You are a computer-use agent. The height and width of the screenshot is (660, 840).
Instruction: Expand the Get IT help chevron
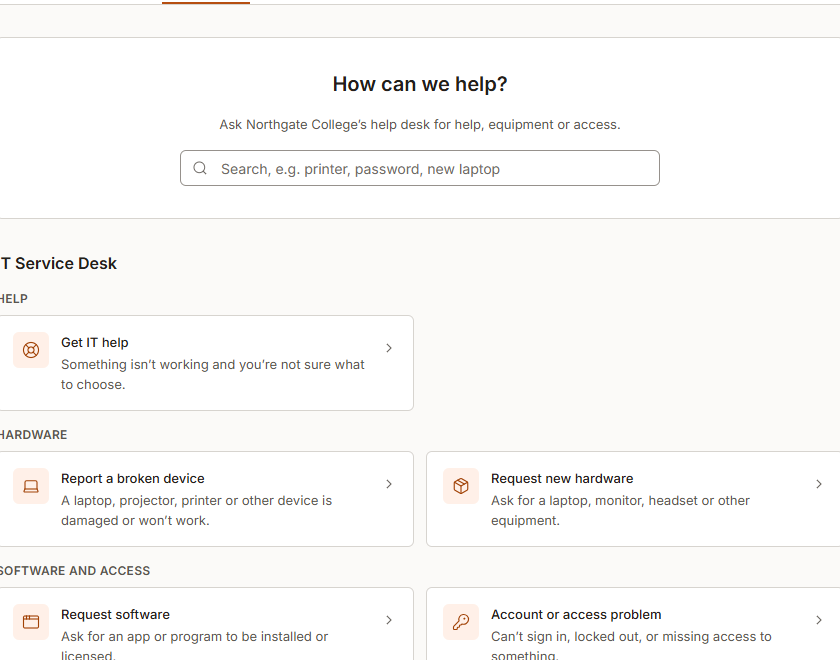[x=389, y=348]
